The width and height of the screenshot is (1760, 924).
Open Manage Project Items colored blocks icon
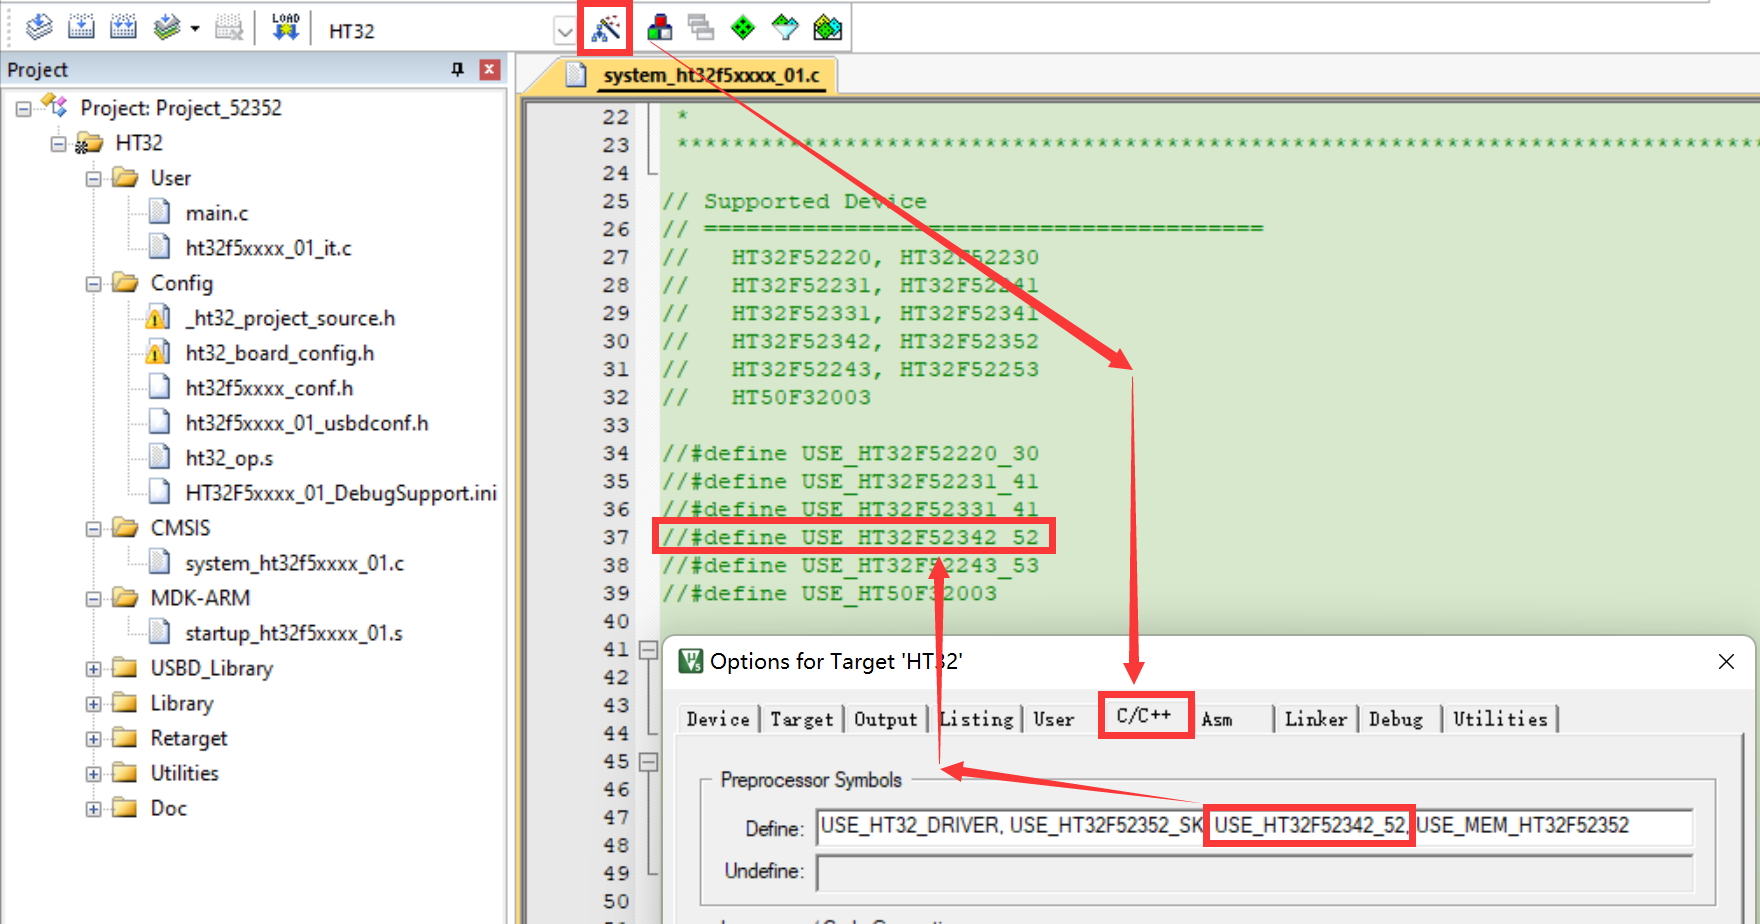[x=660, y=28]
